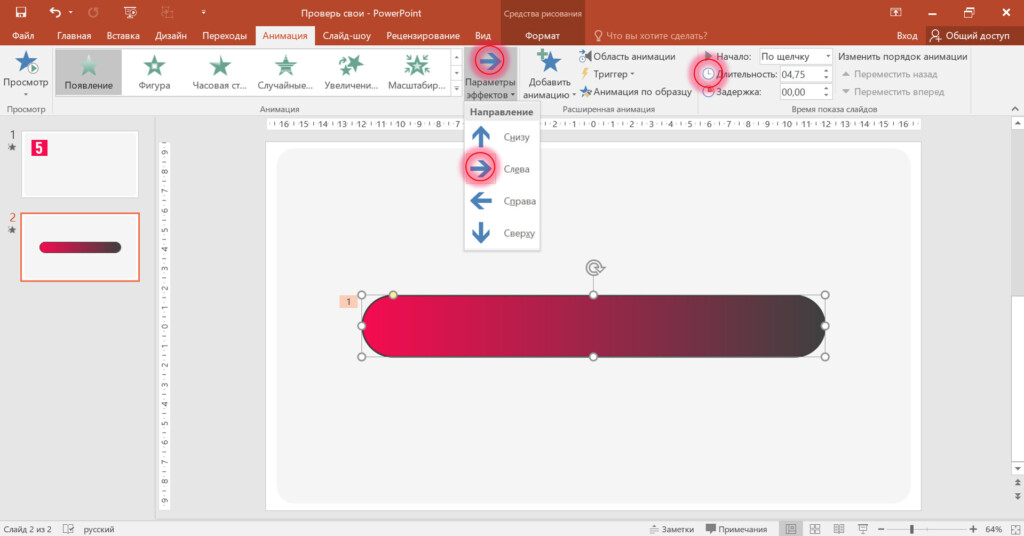Screen dimensions: 1024x536
Task: Switch to reading view in status bar
Action: (x=837, y=528)
